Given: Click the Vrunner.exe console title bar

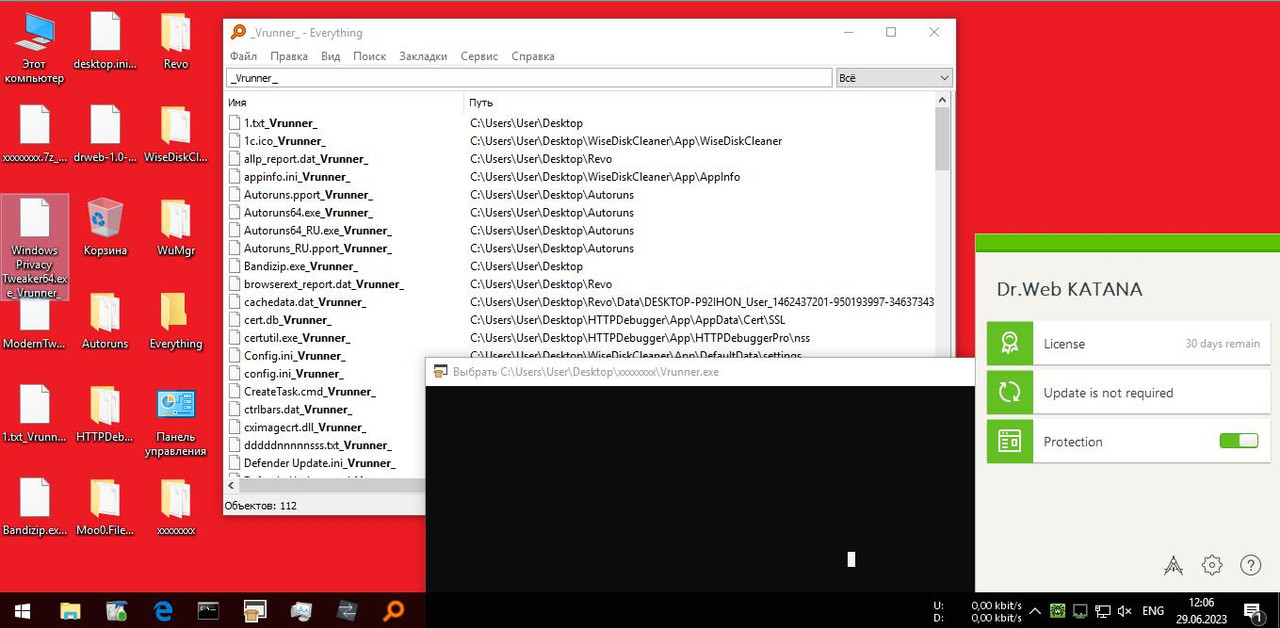Looking at the screenshot, I should pos(700,371).
